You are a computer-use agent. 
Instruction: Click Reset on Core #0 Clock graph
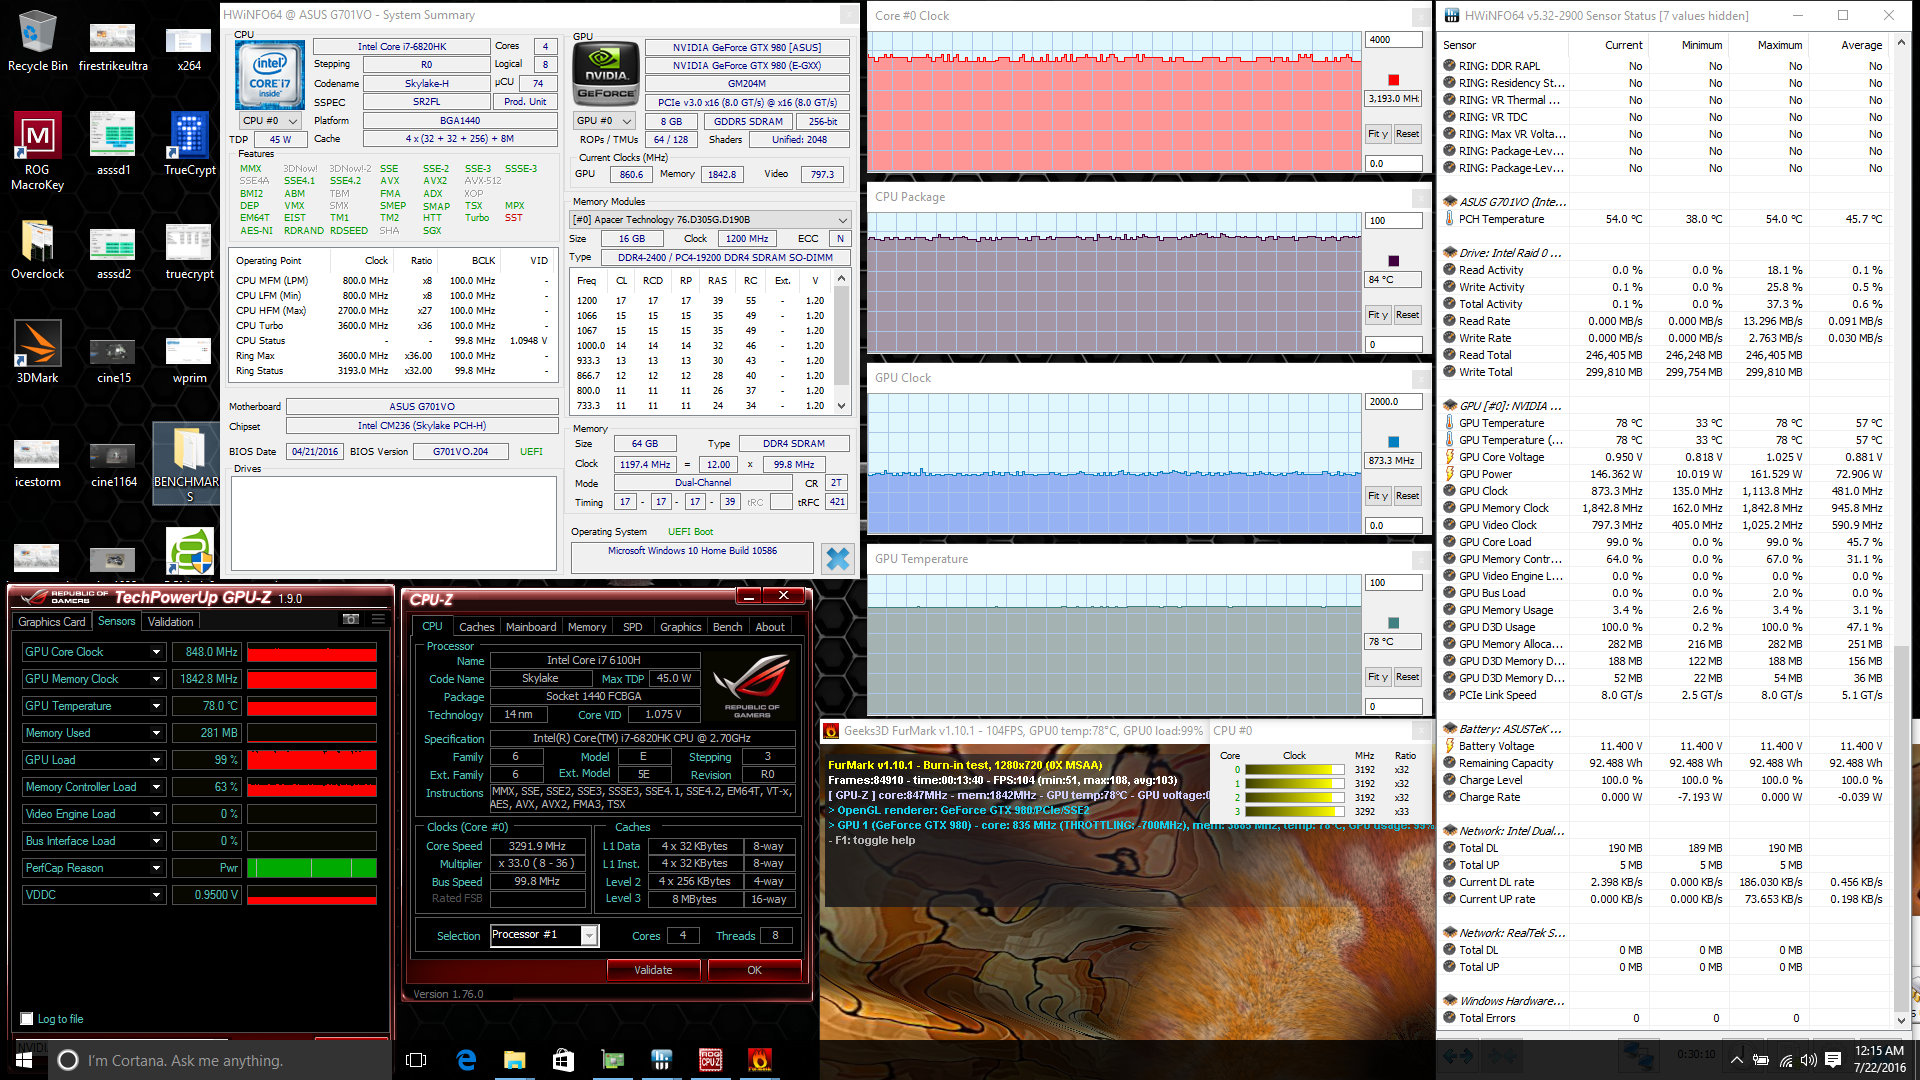[1407, 134]
